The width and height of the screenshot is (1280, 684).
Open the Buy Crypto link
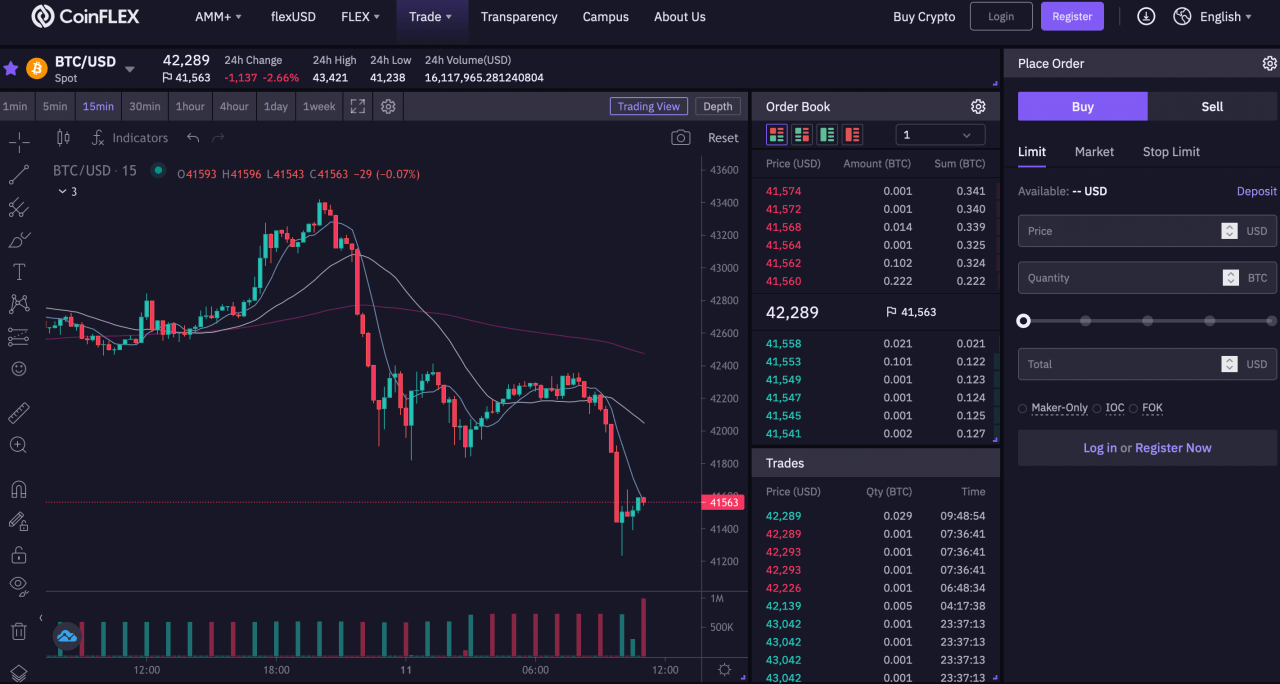pyautogui.click(x=924, y=17)
